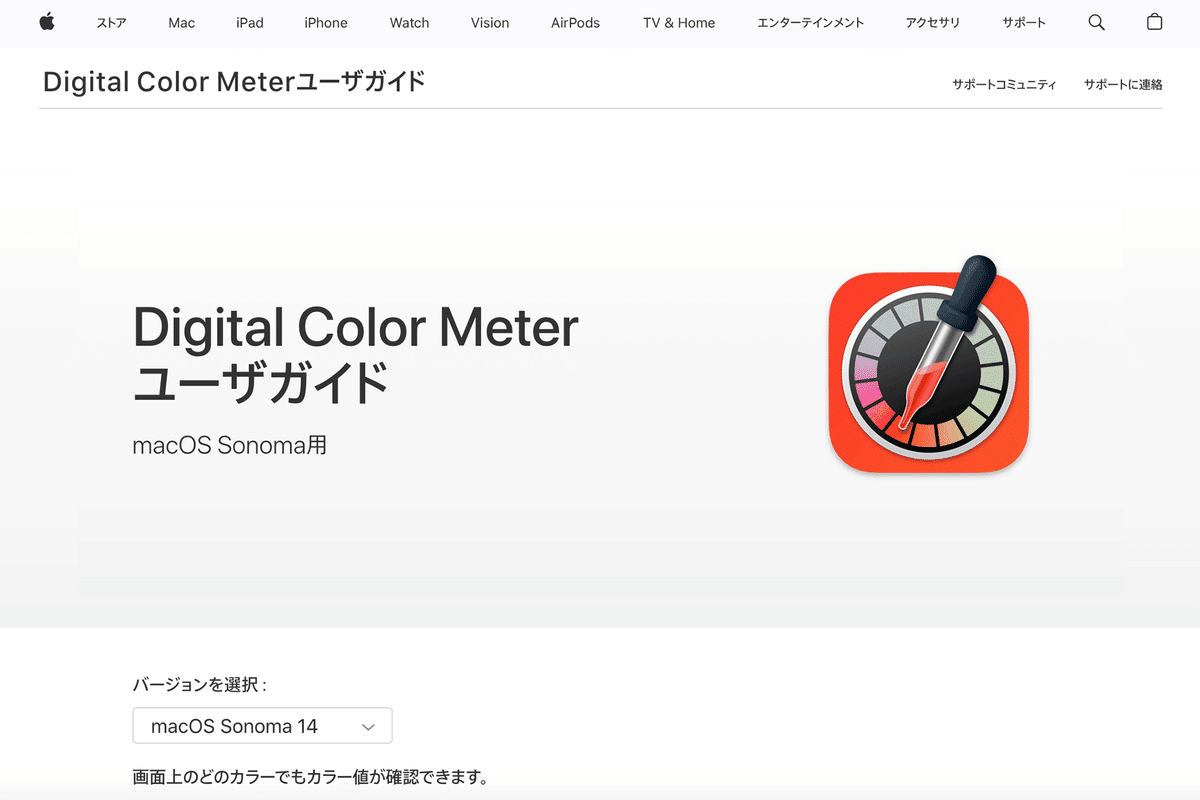
Task: Click the Digital Color Meterユーザガイド header title
Action: click(x=234, y=81)
